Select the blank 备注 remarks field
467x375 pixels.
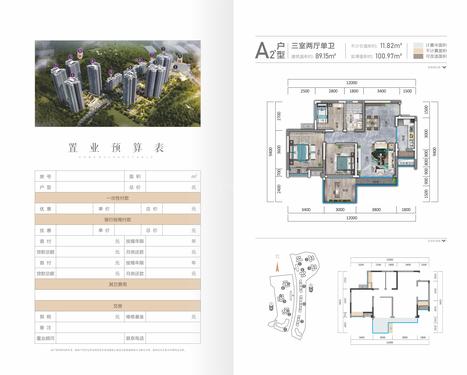click(128, 327)
